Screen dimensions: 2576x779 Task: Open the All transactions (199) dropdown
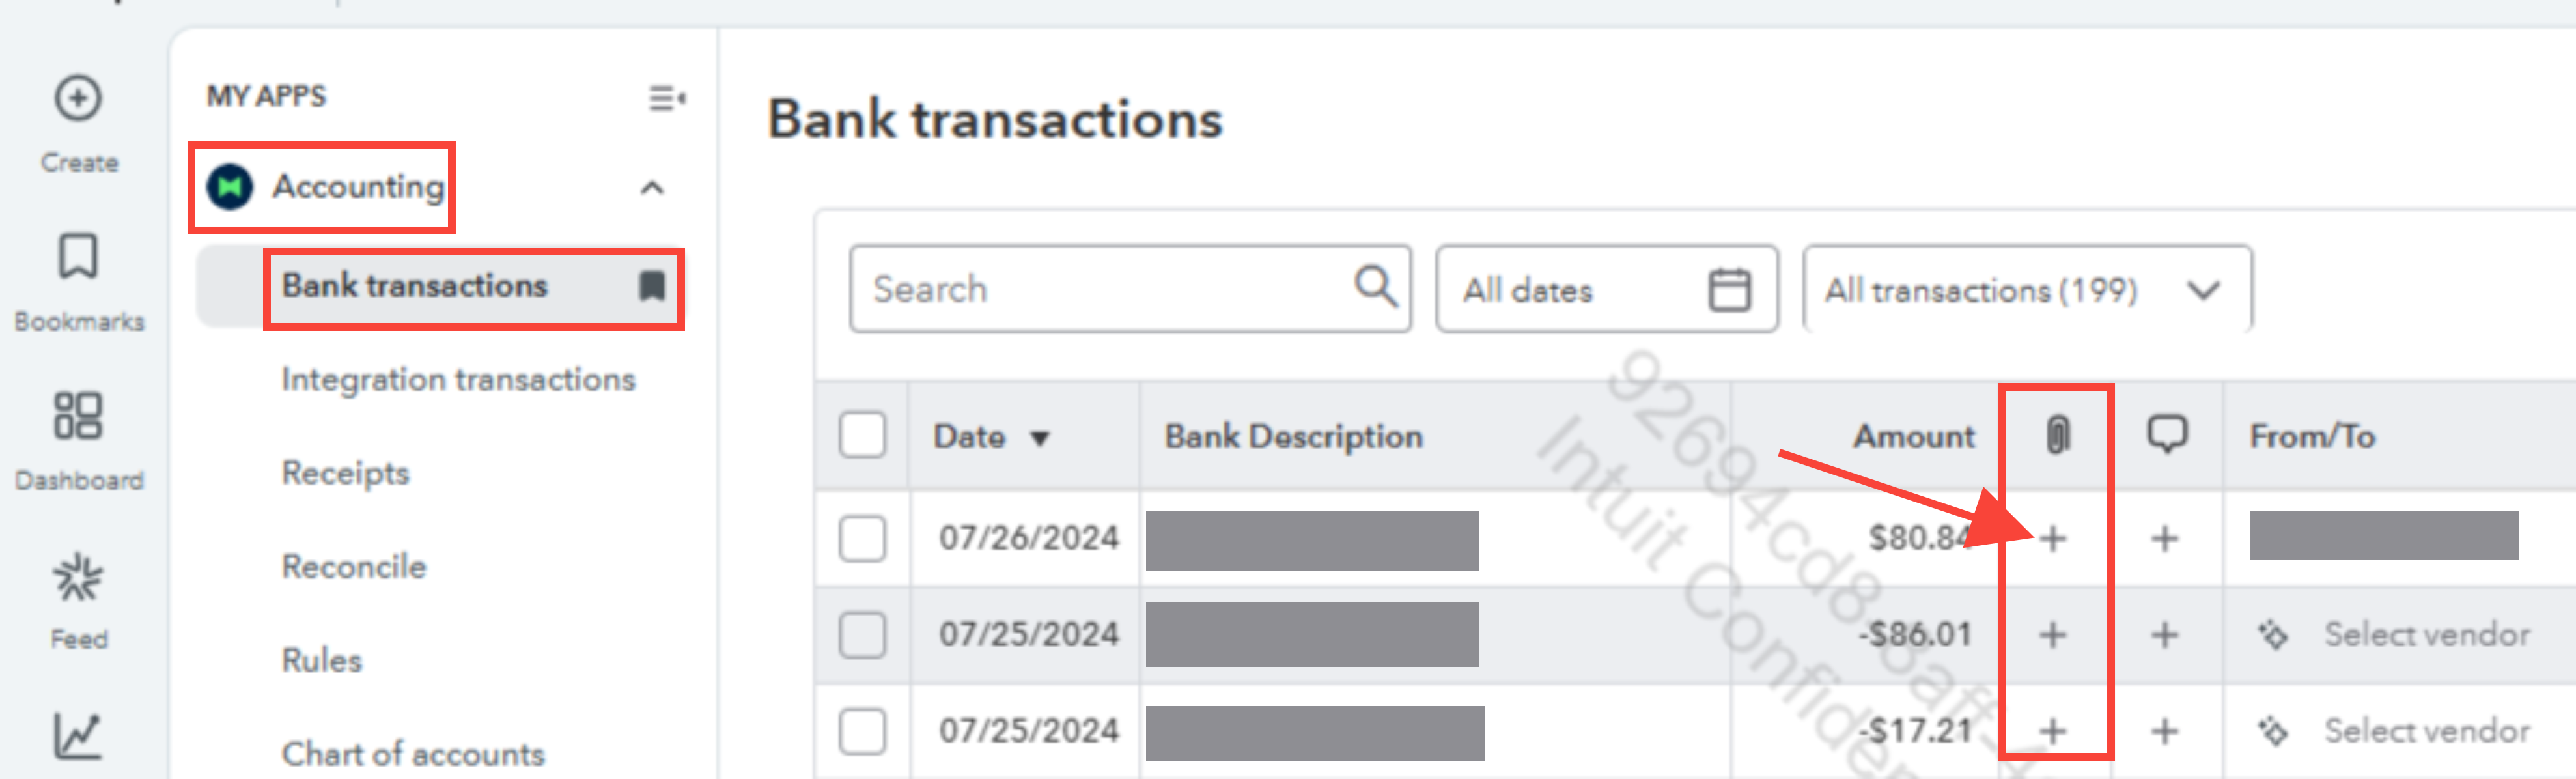click(x=2027, y=289)
